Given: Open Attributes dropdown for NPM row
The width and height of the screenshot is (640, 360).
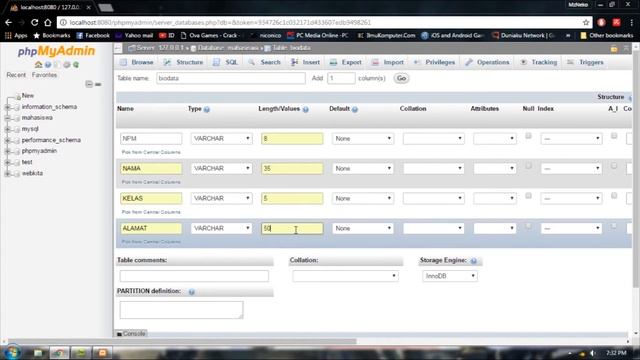Looking at the screenshot, I should tap(495, 139).
